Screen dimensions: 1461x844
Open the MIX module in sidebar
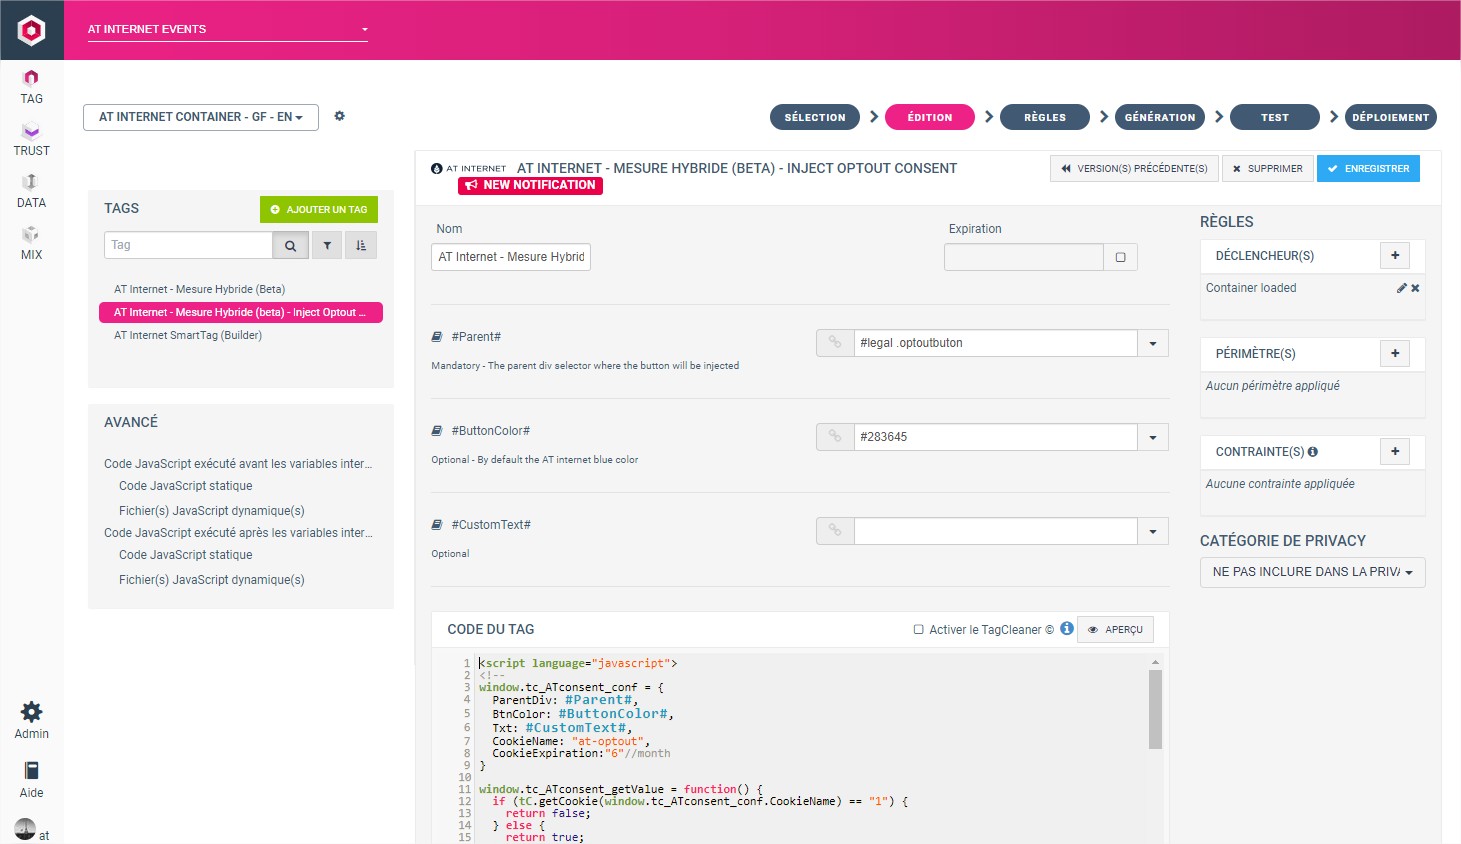tap(31, 243)
